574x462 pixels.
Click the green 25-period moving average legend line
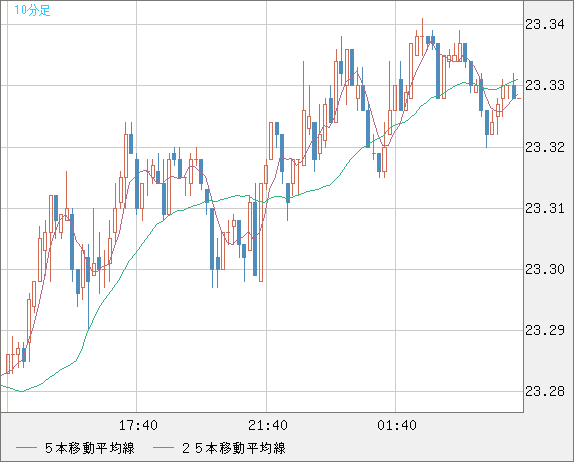click(163, 448)
